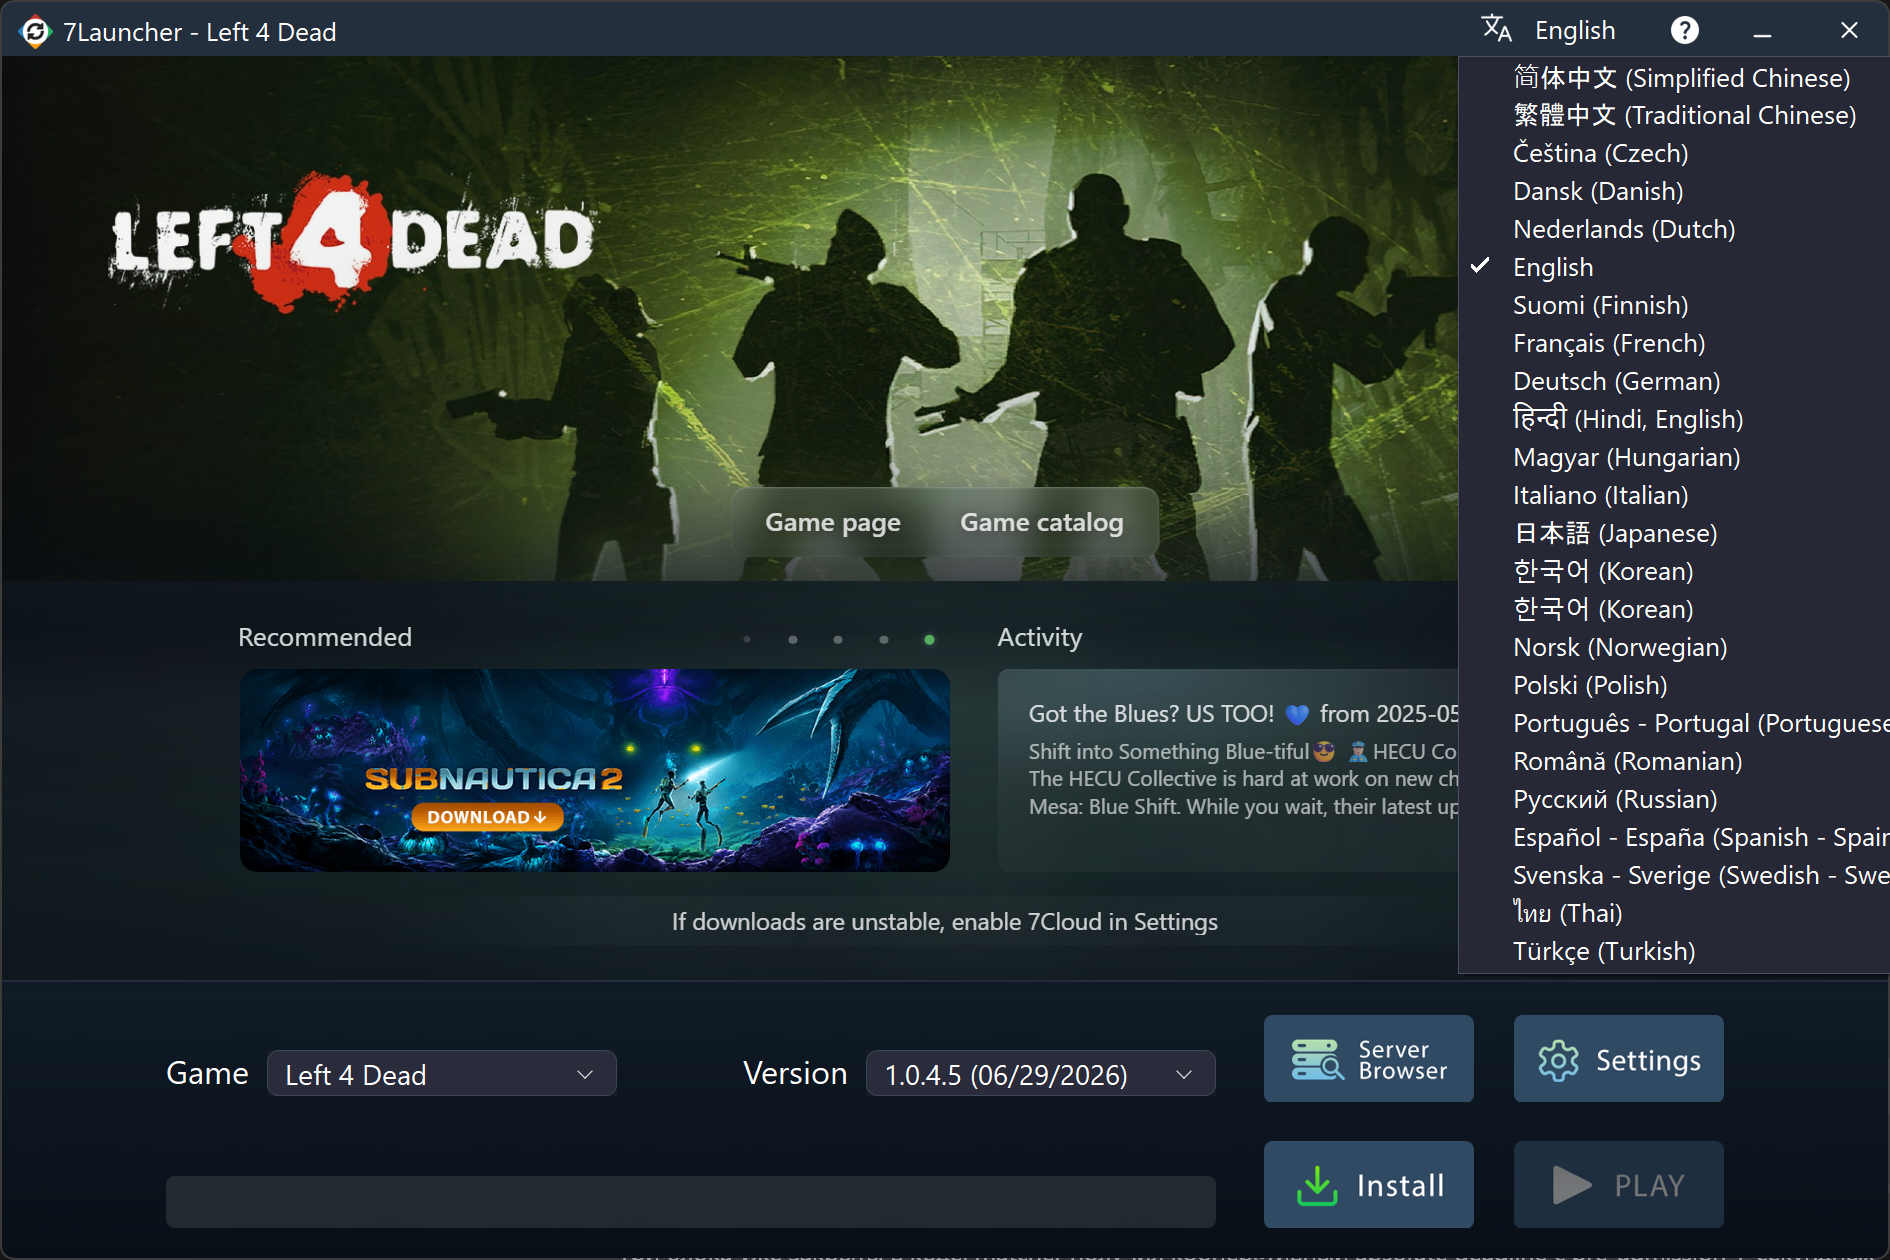This screenshot has height=1260, width=1890.
Task: Minimize the 7Launcher window
Action: point(1762,32)
